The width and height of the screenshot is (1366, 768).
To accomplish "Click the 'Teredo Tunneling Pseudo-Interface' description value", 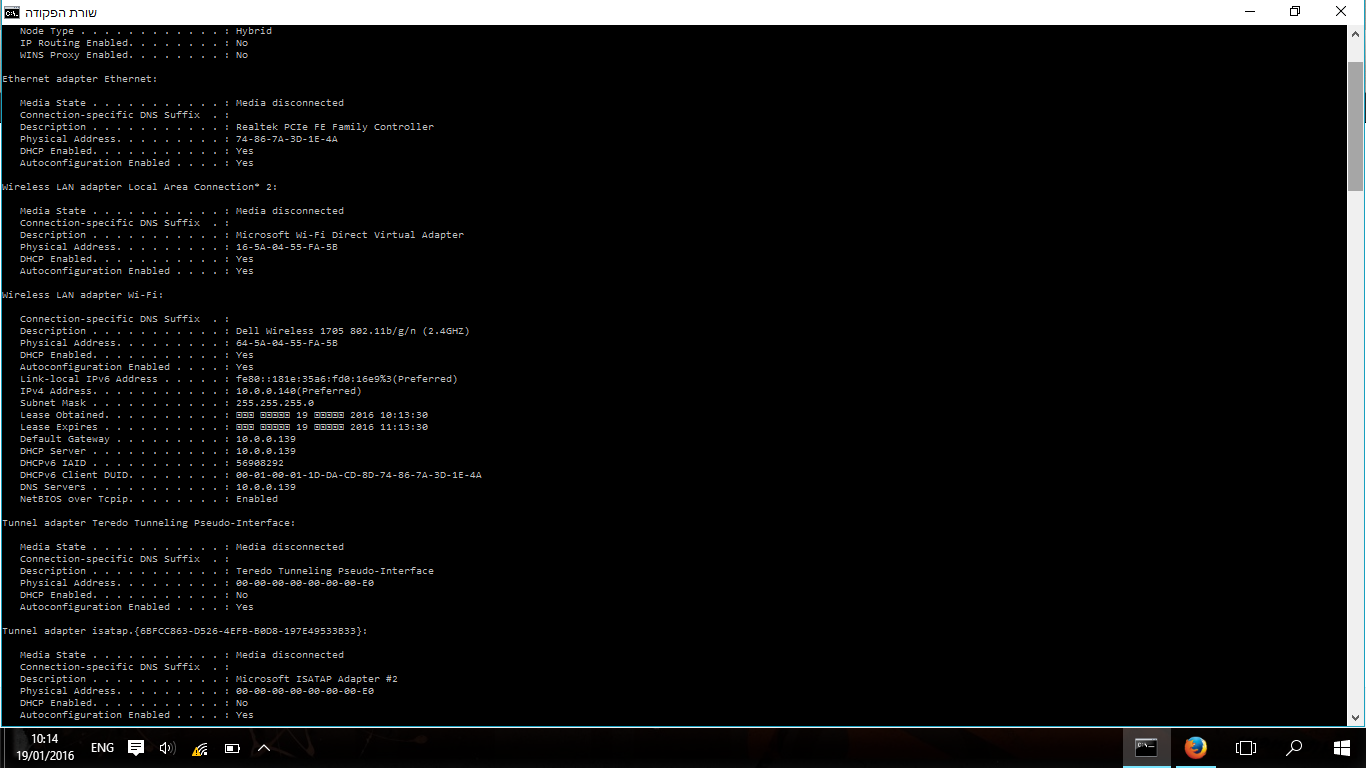I will pos(335,571).
